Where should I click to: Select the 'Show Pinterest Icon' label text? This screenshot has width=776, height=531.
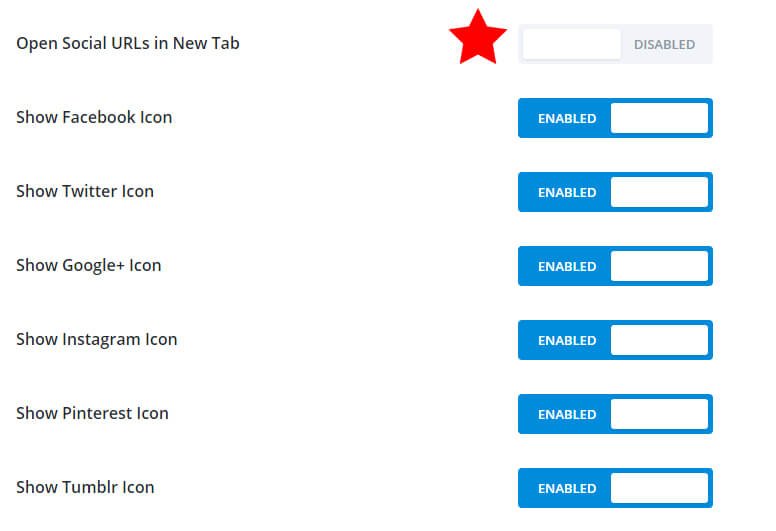[92, 413]
